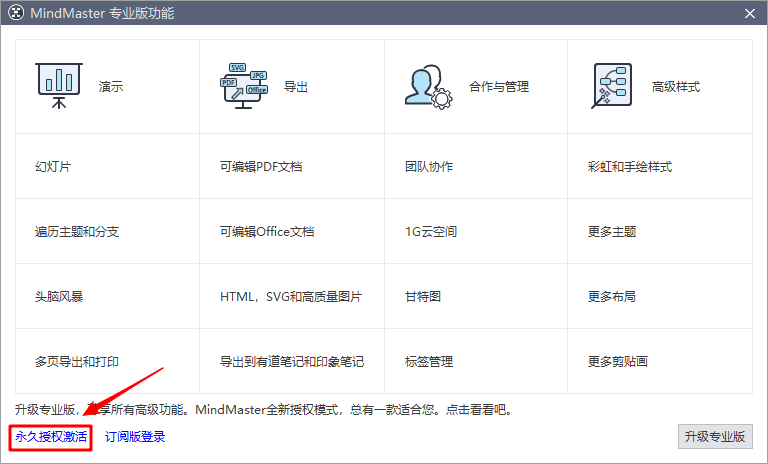Click the 彩虹和手绘样式 feature cell
The width and height of the screenshot is (768, 464).
(x=660, y=166)
